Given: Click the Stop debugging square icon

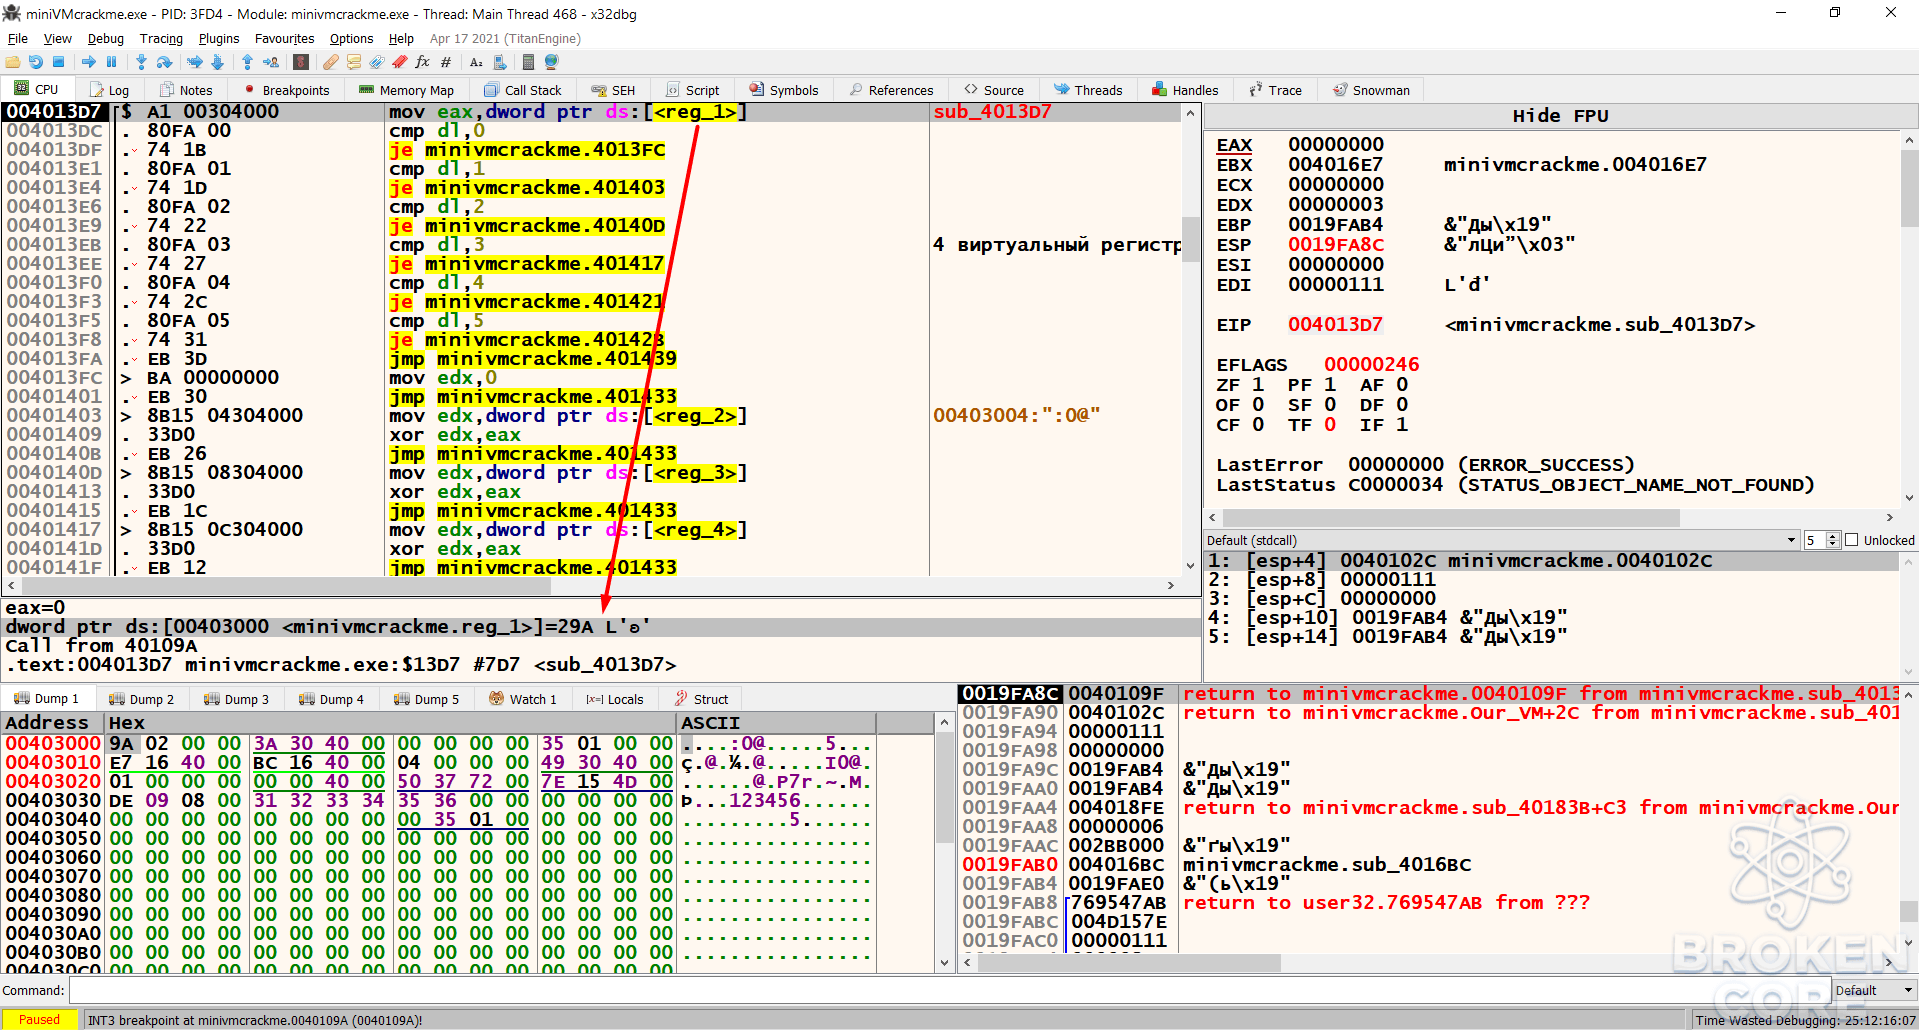Looking at the screenshot, I should tap(59, 62).
